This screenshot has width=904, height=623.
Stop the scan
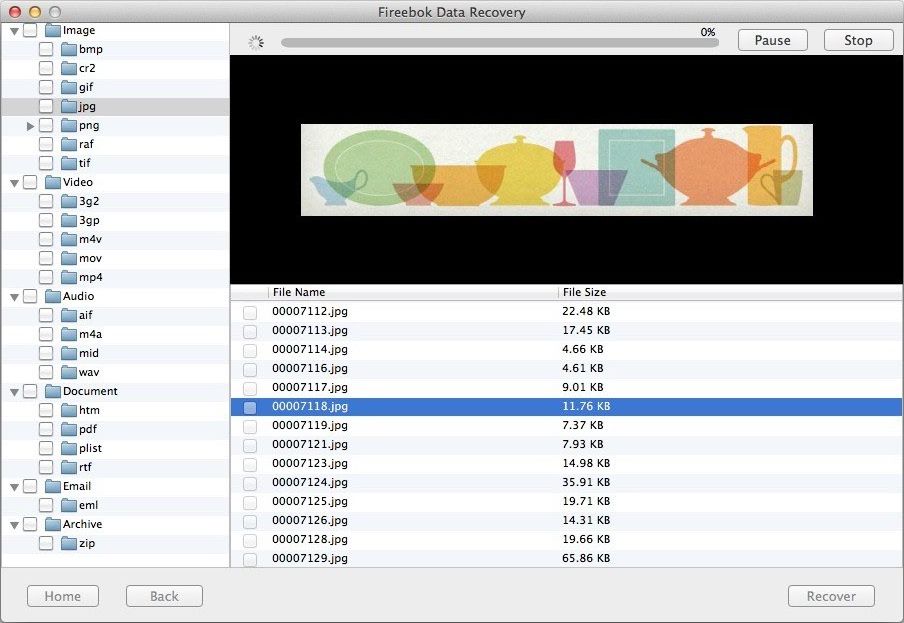point(858,40)
